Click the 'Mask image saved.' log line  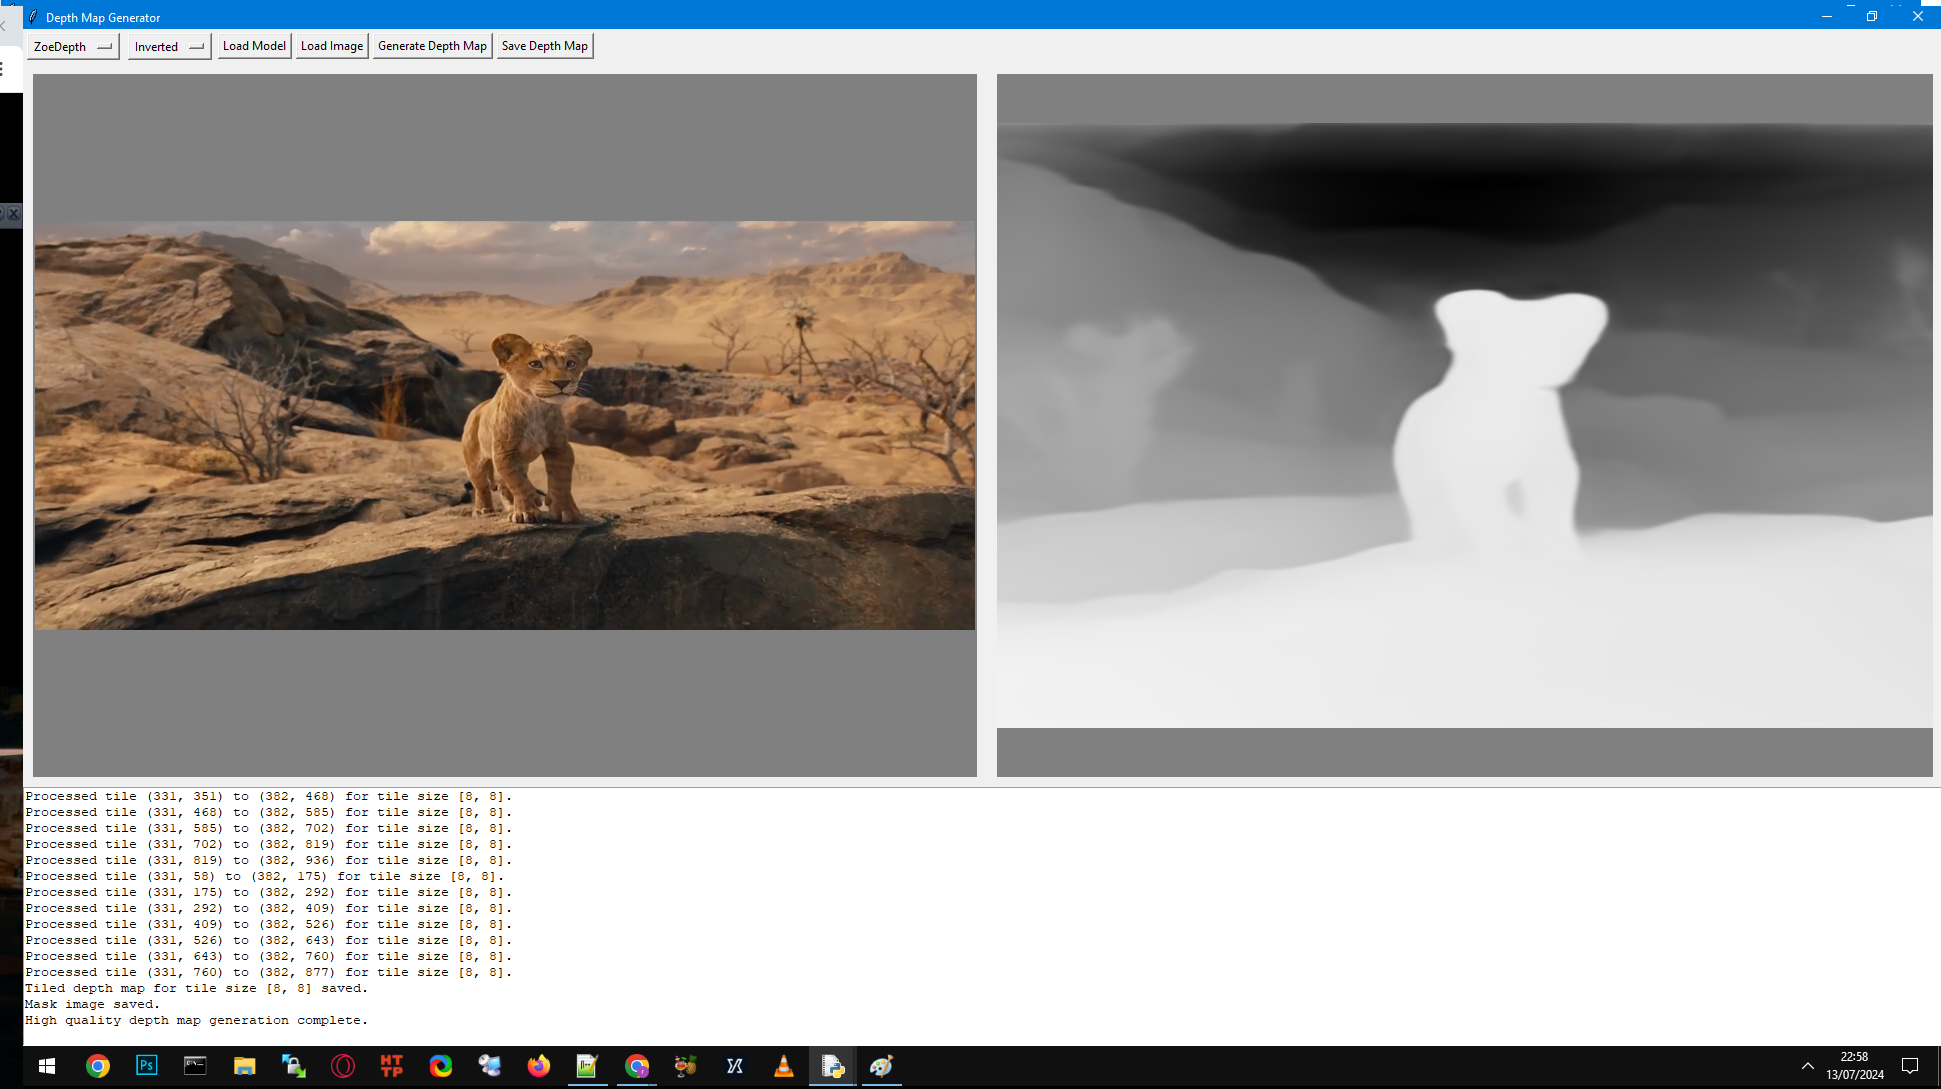click(x=93, y=1004)
